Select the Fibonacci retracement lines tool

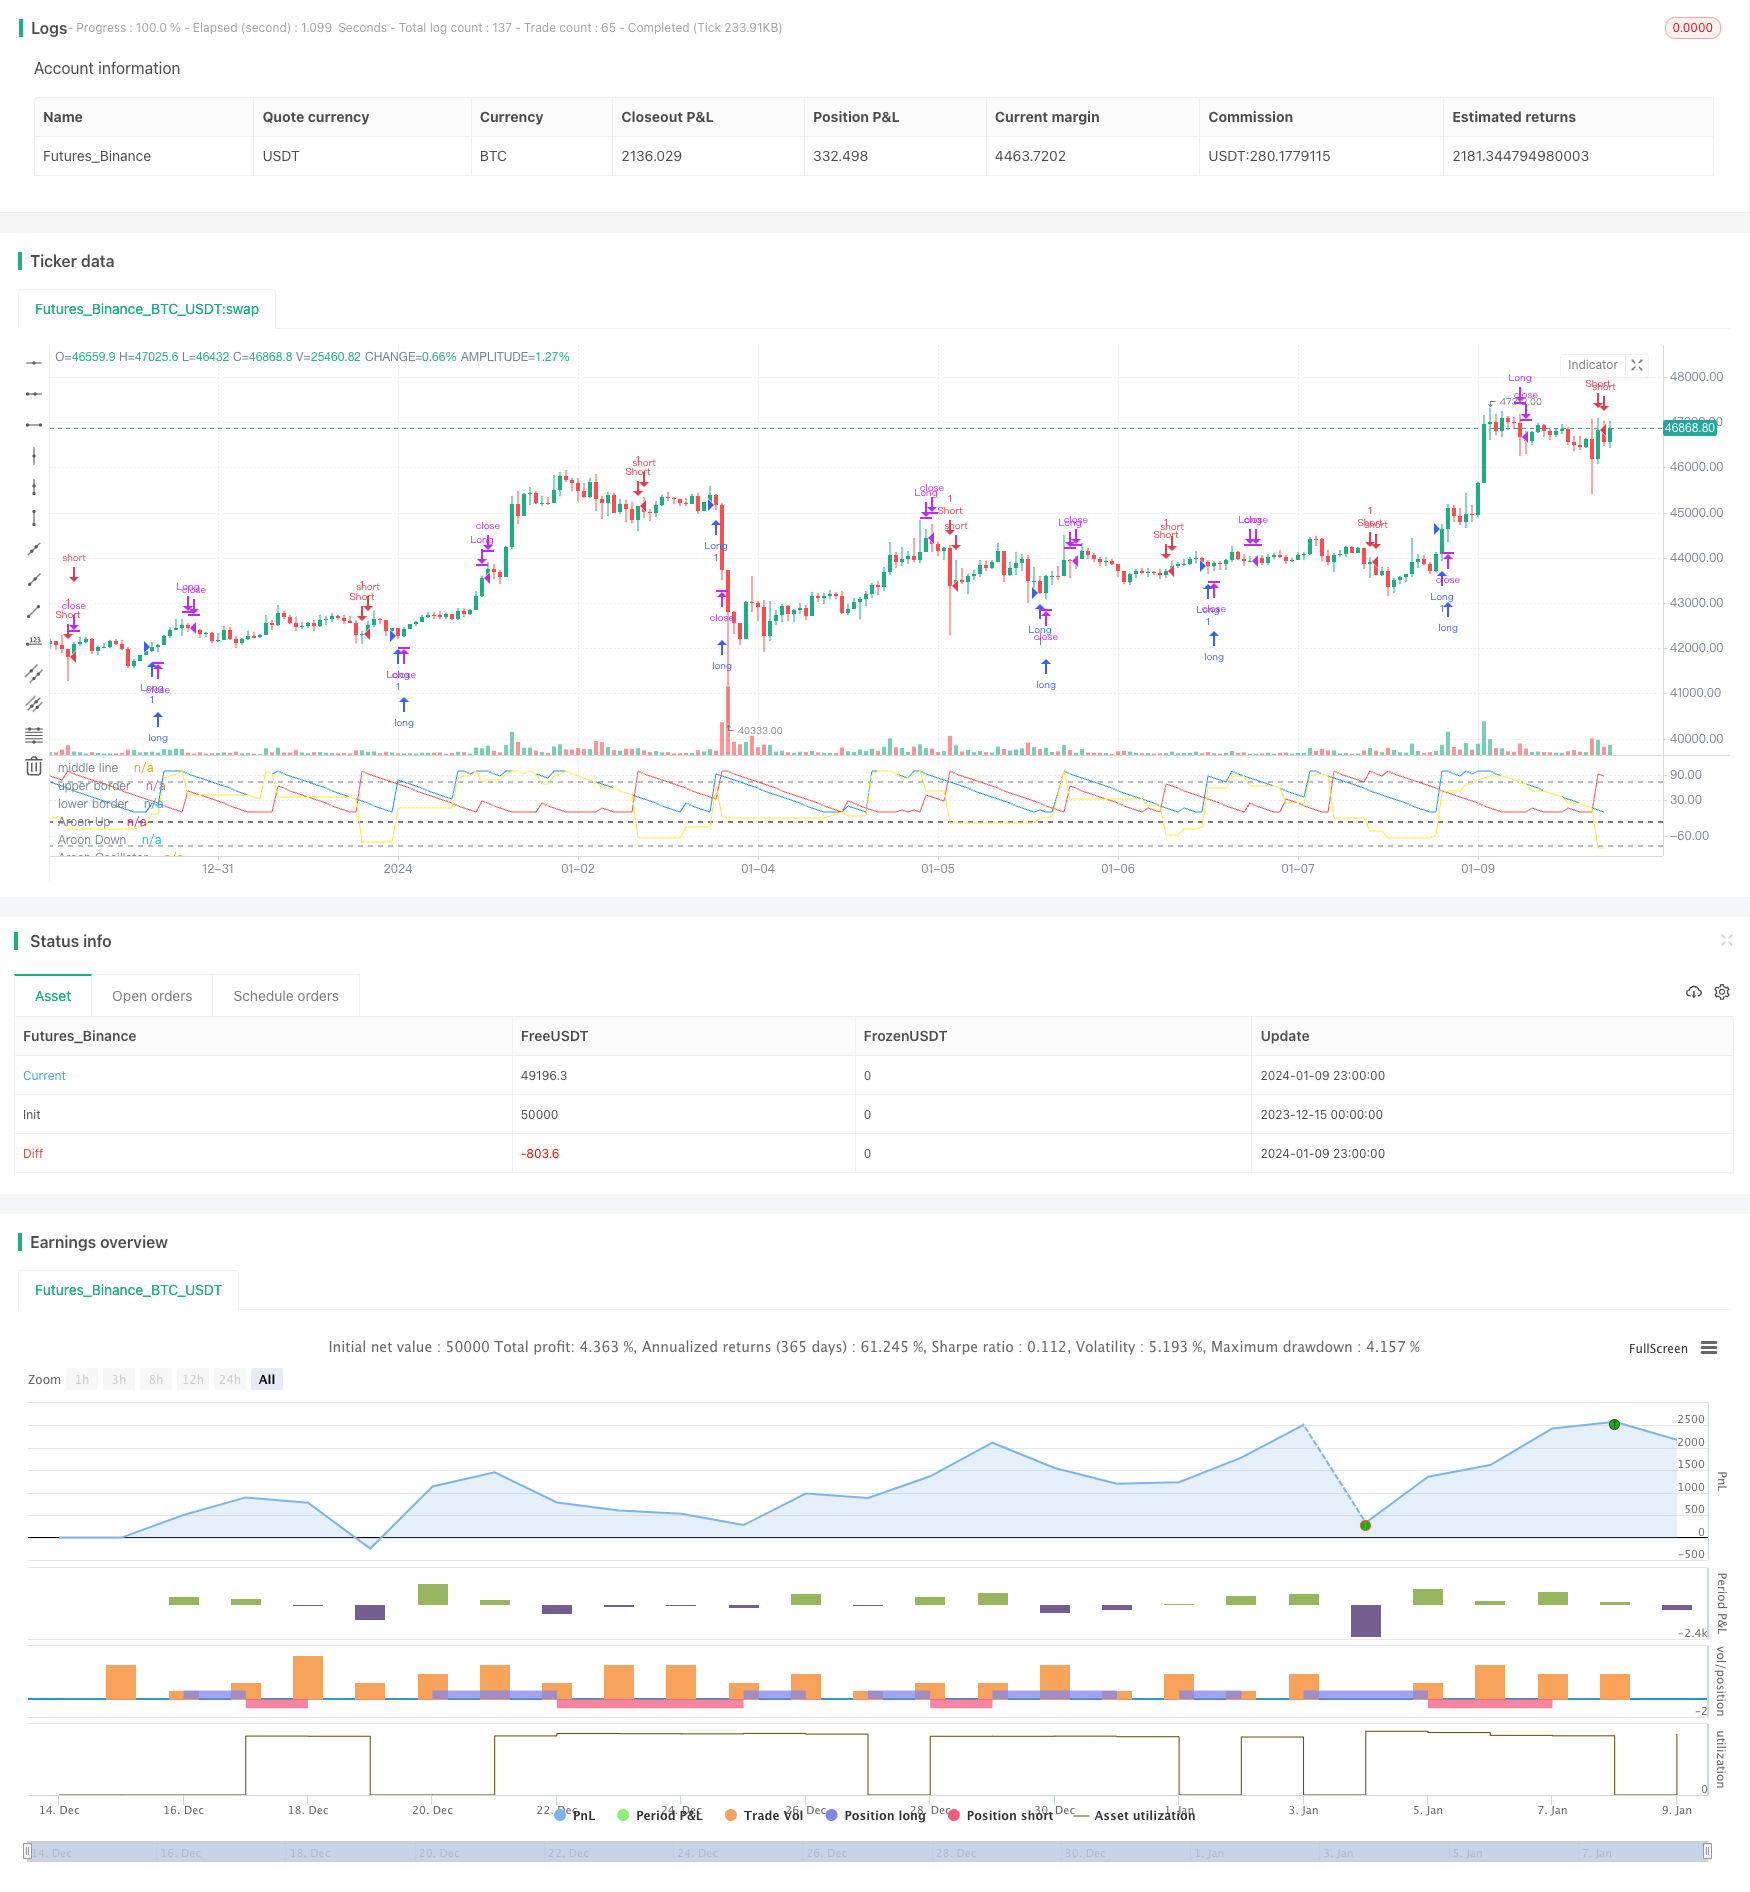point(34,735)
